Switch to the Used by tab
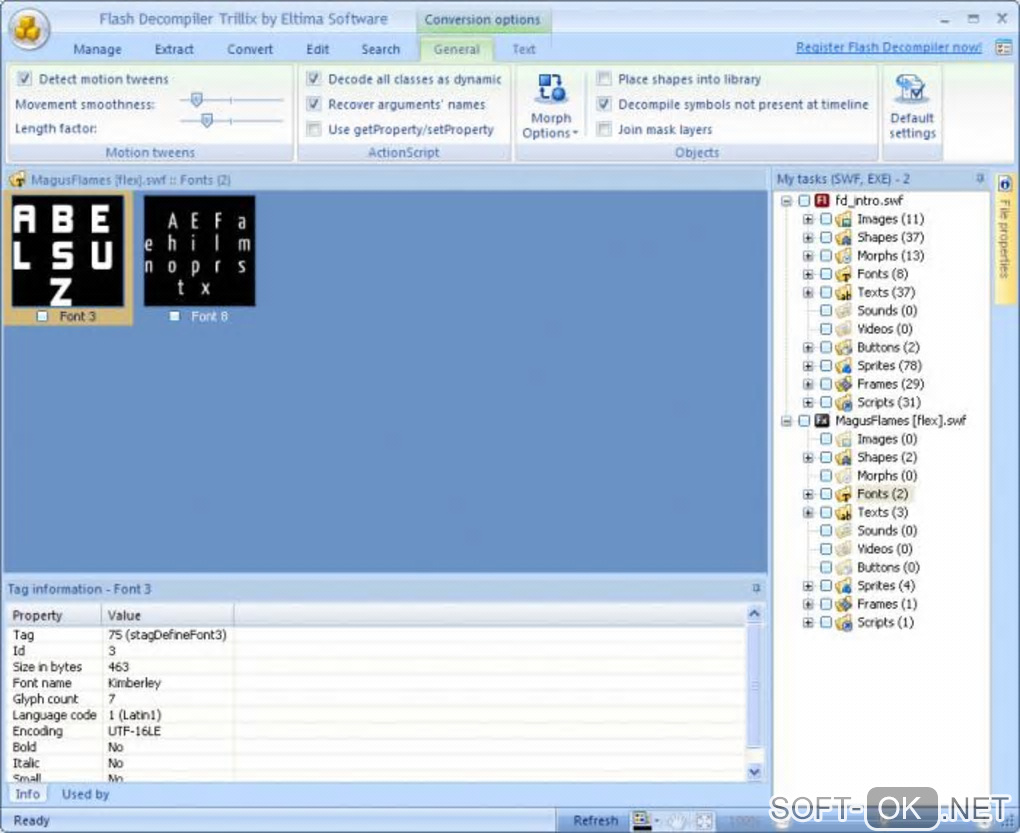The width and height of the screenshot is (1020, 833). point(85,794)
